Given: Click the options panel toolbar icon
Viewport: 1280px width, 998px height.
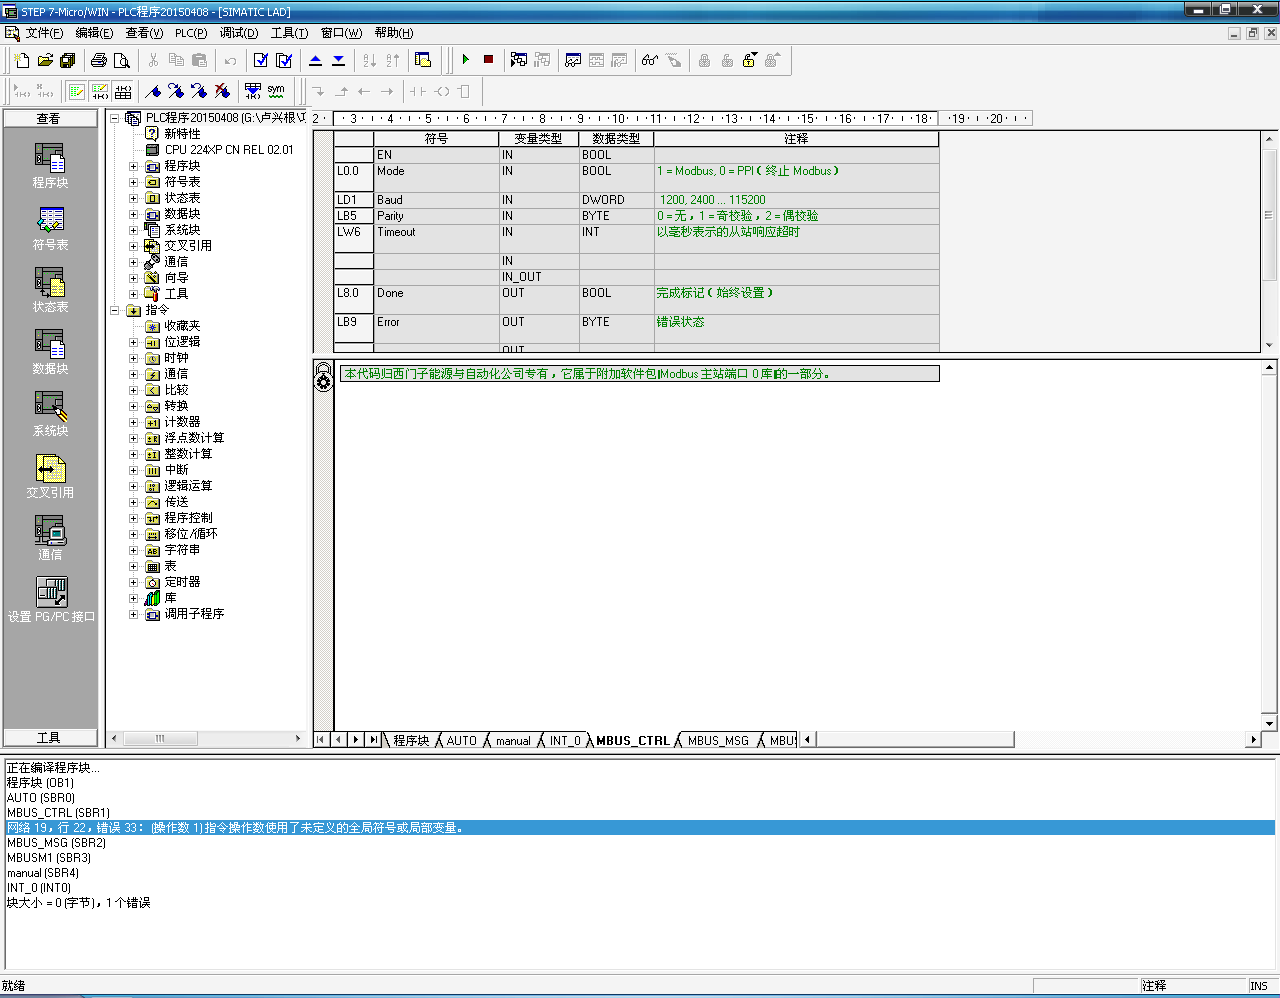Looking at the screenshot, I should [x=423, y=60].
